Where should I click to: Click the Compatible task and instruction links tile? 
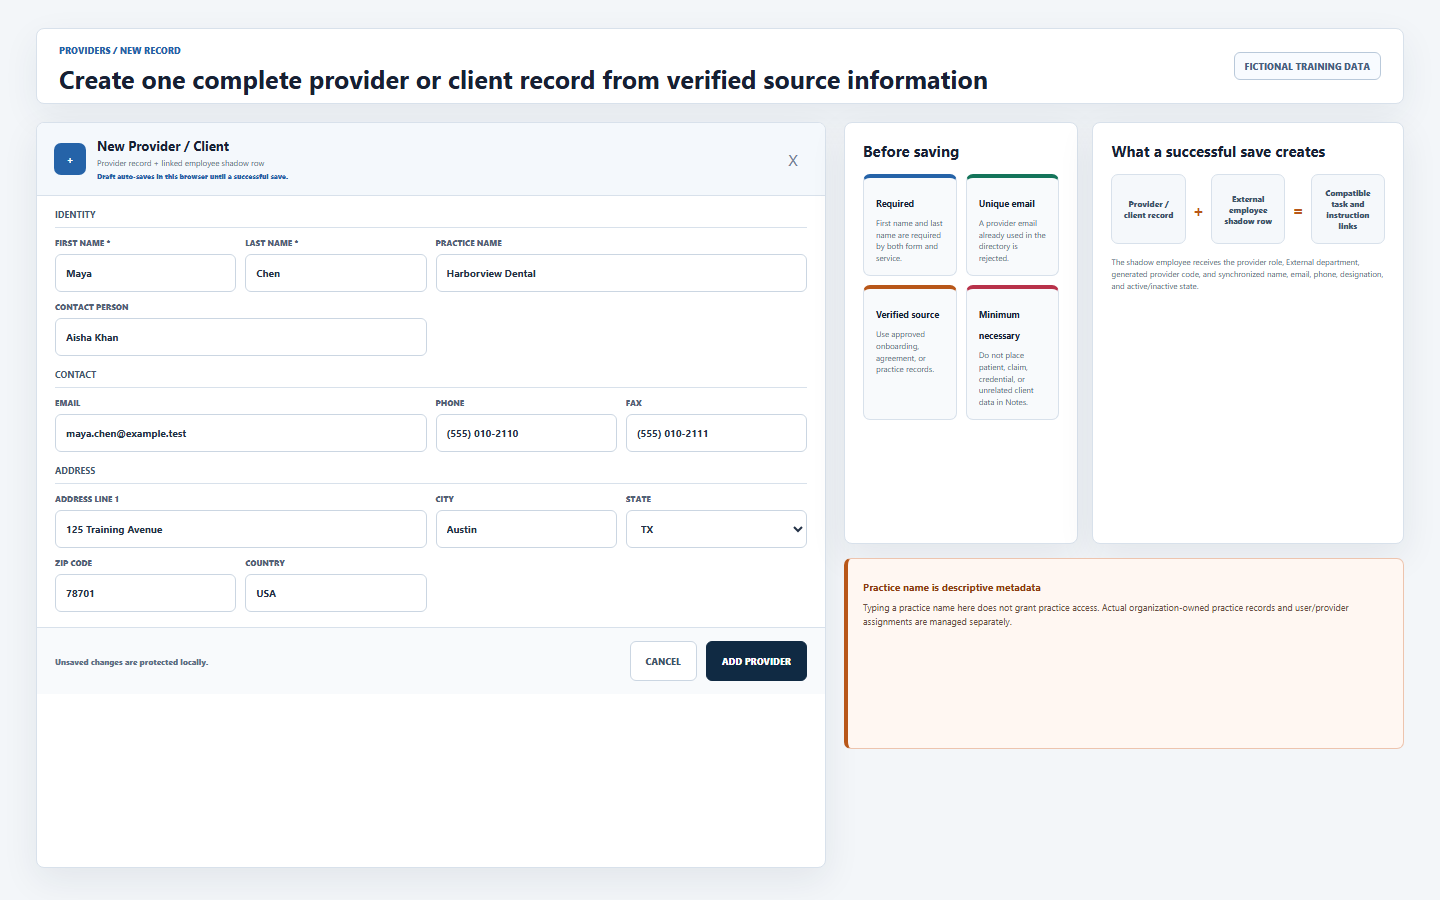[x=1348, y=209]
